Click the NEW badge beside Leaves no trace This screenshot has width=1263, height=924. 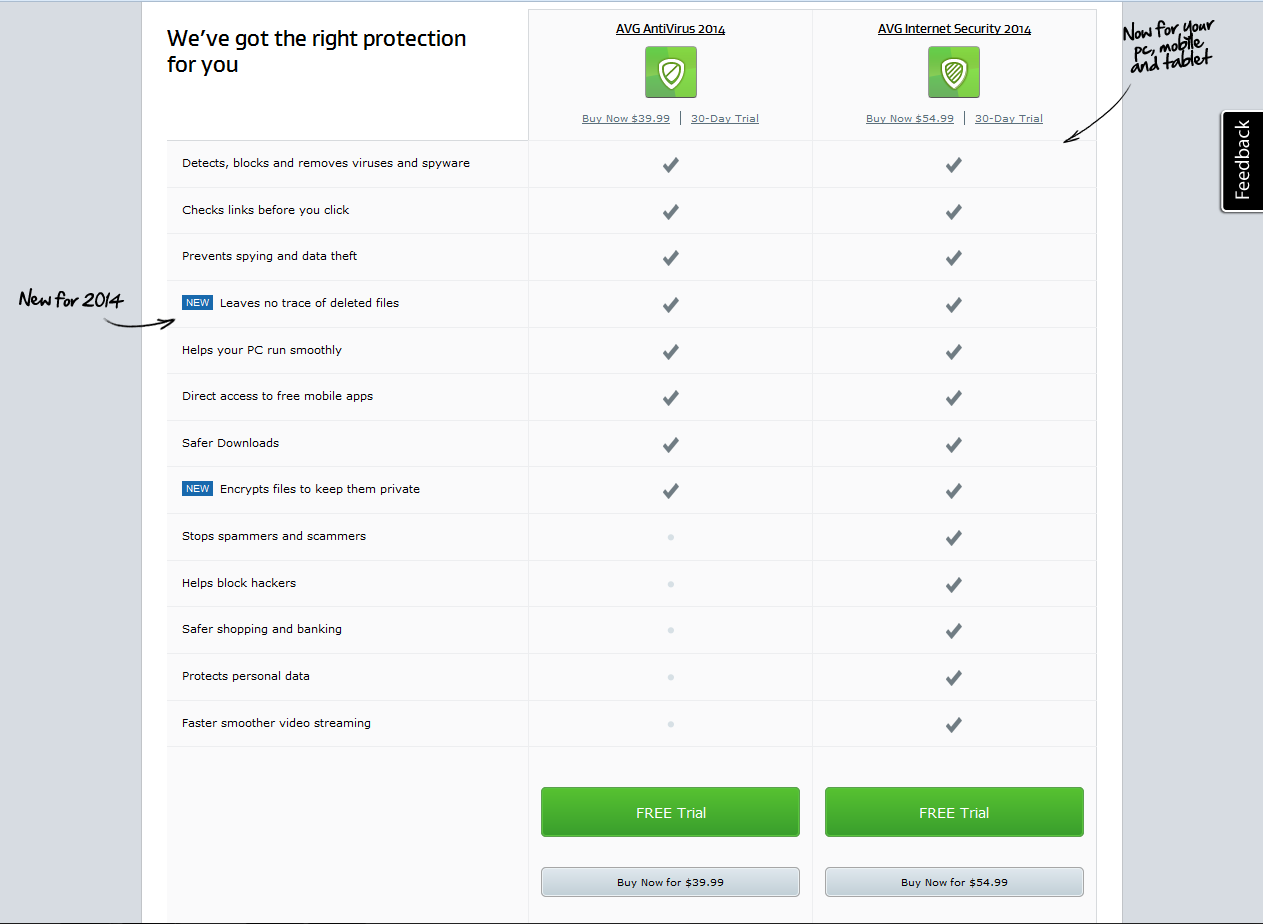click(x=197, y=303)
